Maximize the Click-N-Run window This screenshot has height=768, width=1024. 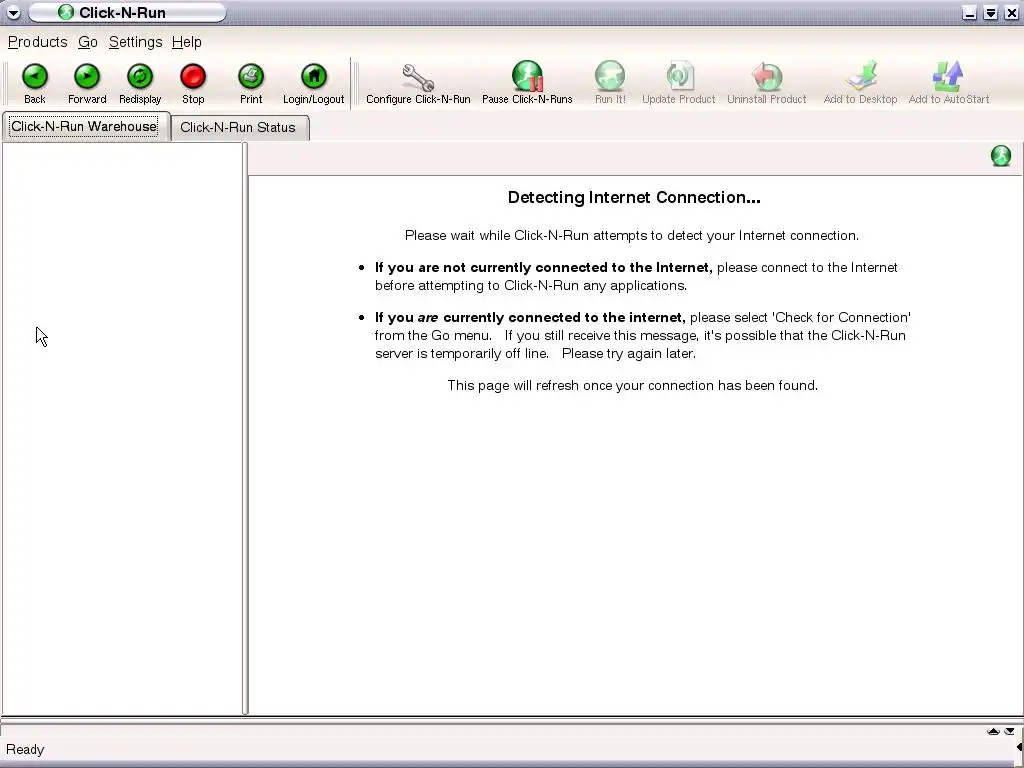(x=991, y=12)
